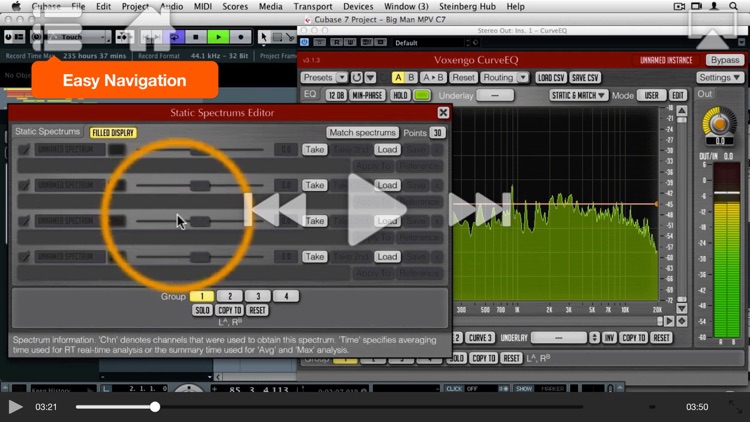Click the SAVE CSV button
The width and height of the screenshot is (750, 422).
[x=585, y=78]
